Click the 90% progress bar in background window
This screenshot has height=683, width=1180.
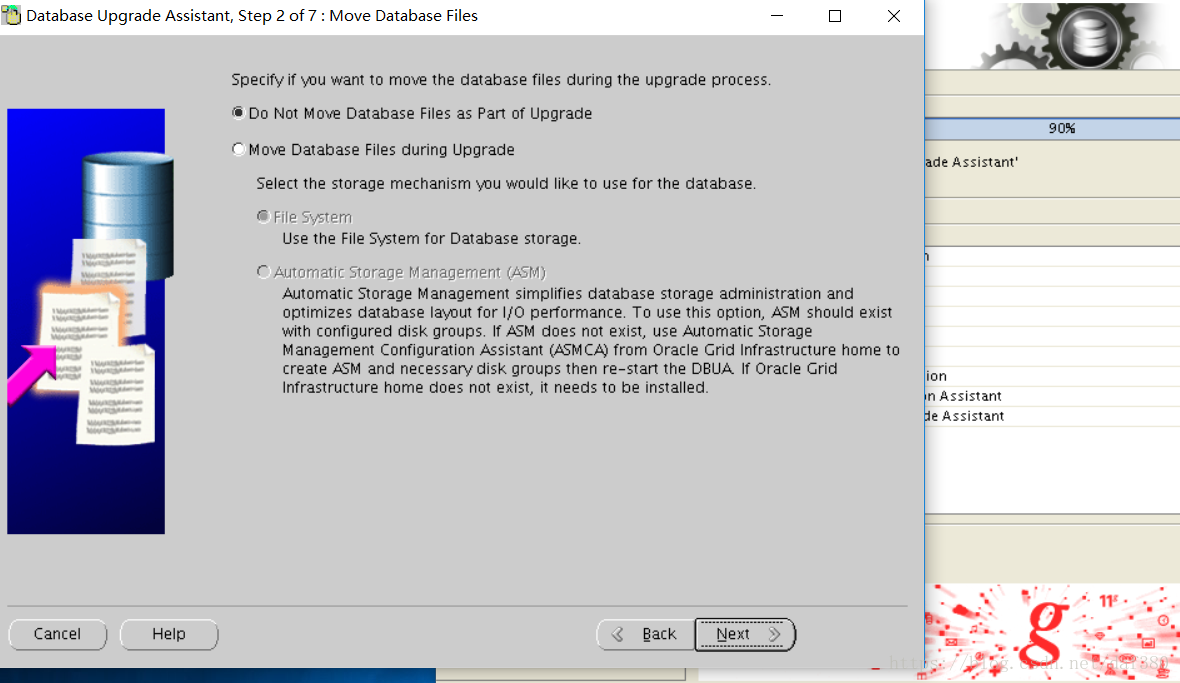point(1052,129)
